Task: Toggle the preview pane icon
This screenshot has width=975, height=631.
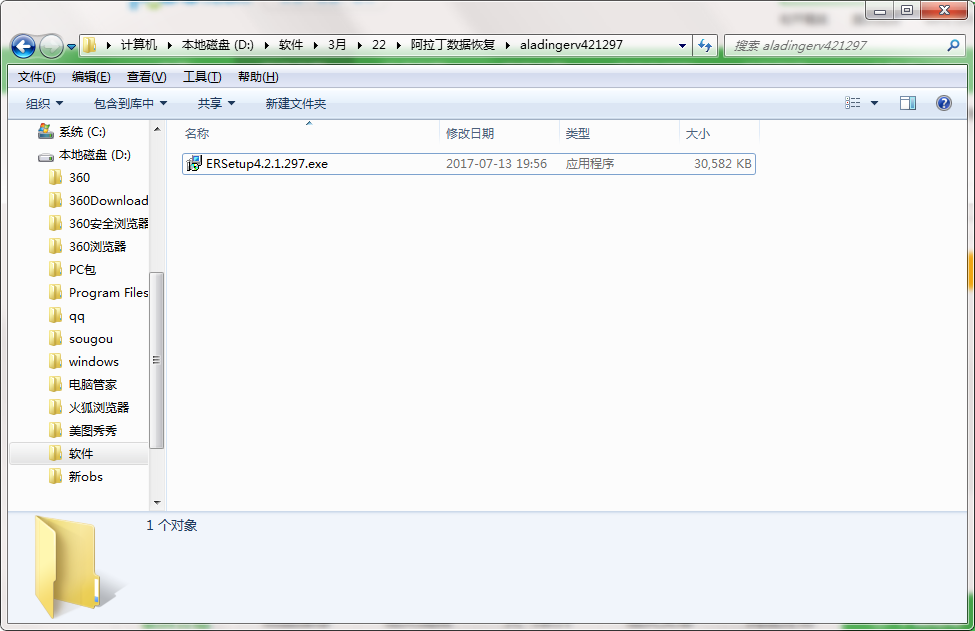Action: click(x=908, y=103)
